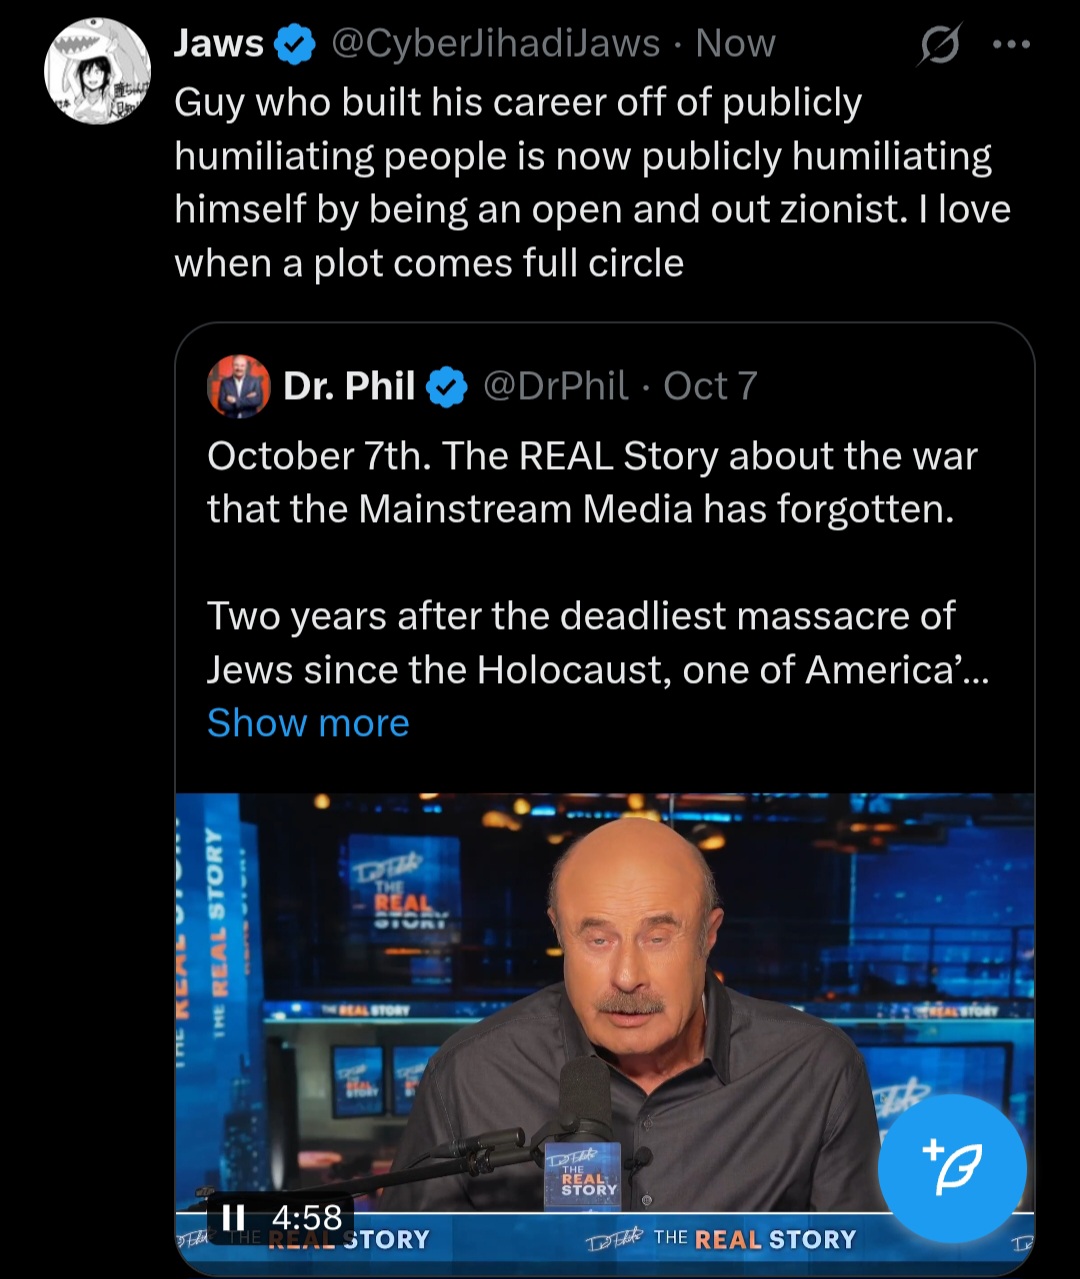Open Dr. Phil's small avatar

coord(238,386)
